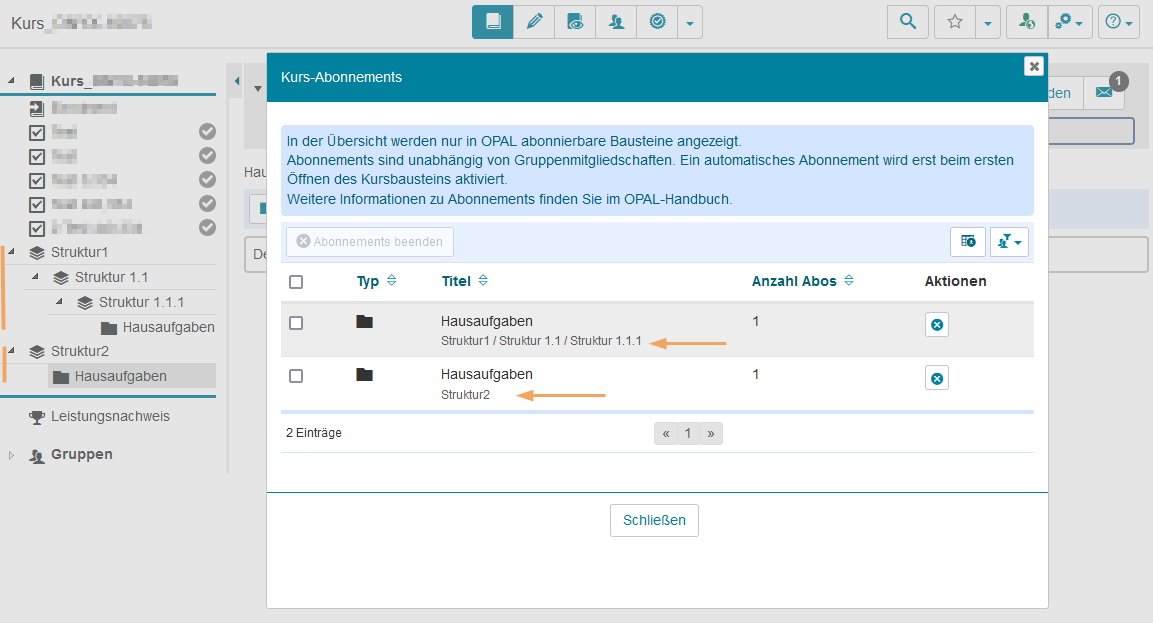Close the Kurs-Abonnements dialog with X
Viewport: 1153px width, 623px height.
(x=1034, y=66)
